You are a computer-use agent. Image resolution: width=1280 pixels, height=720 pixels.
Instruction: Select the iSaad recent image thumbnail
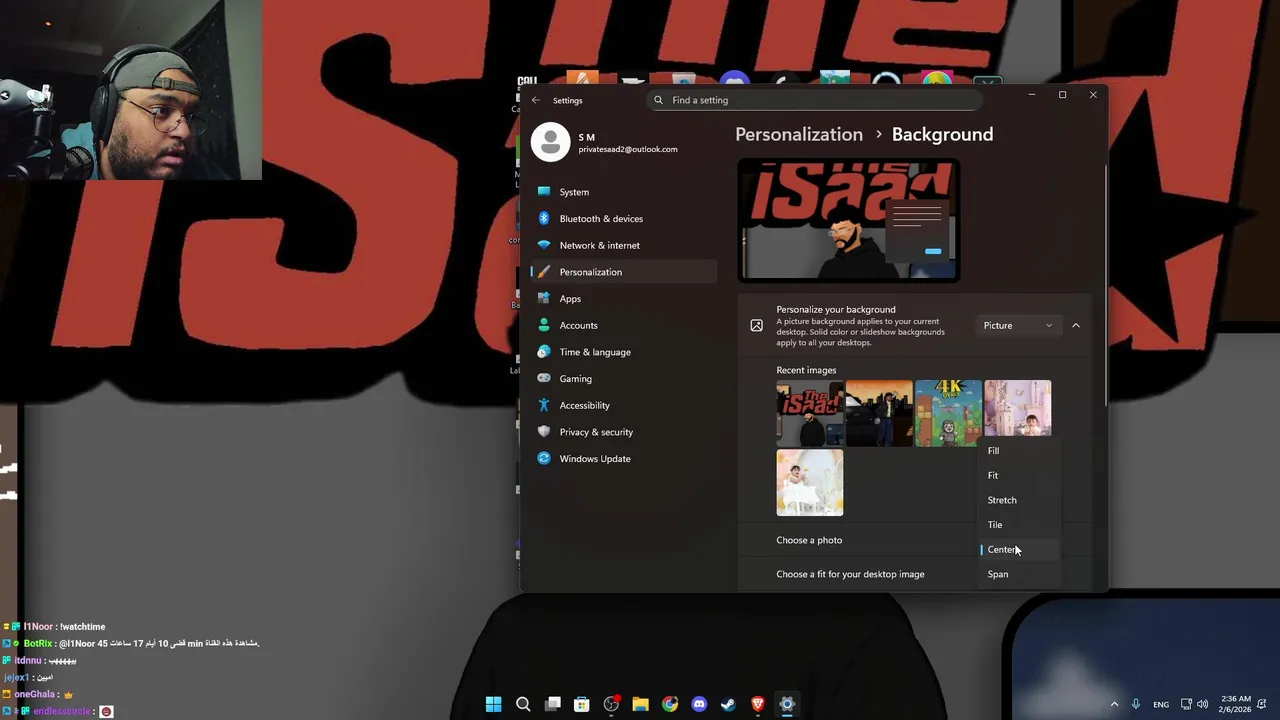tap(810, 412)
